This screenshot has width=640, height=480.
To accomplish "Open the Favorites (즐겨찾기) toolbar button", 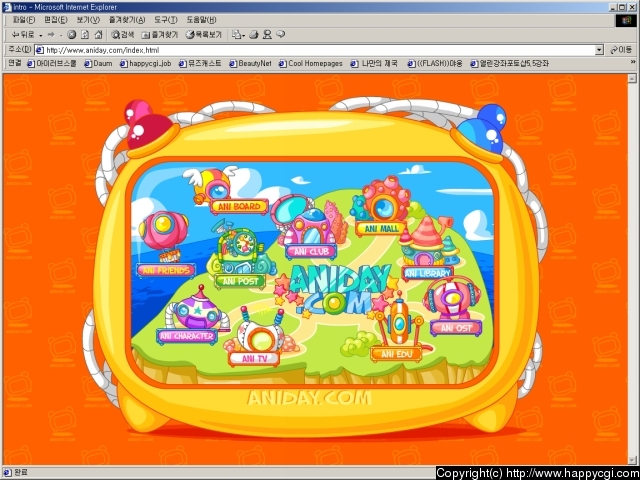I will click(x=160, y=35).
